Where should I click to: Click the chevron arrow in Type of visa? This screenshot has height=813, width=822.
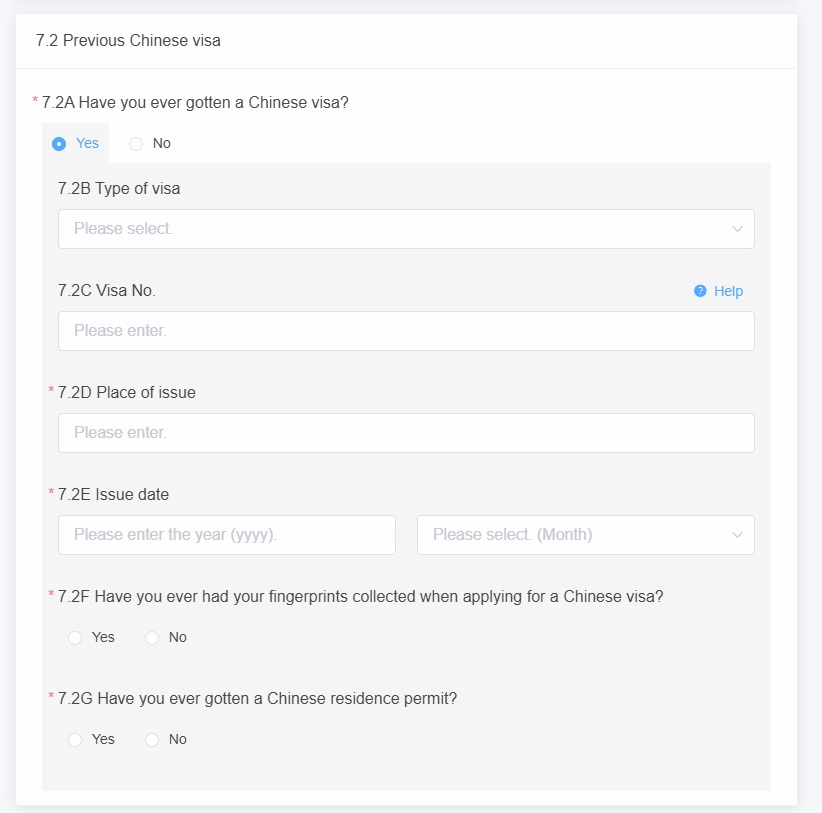pos(737,229)
